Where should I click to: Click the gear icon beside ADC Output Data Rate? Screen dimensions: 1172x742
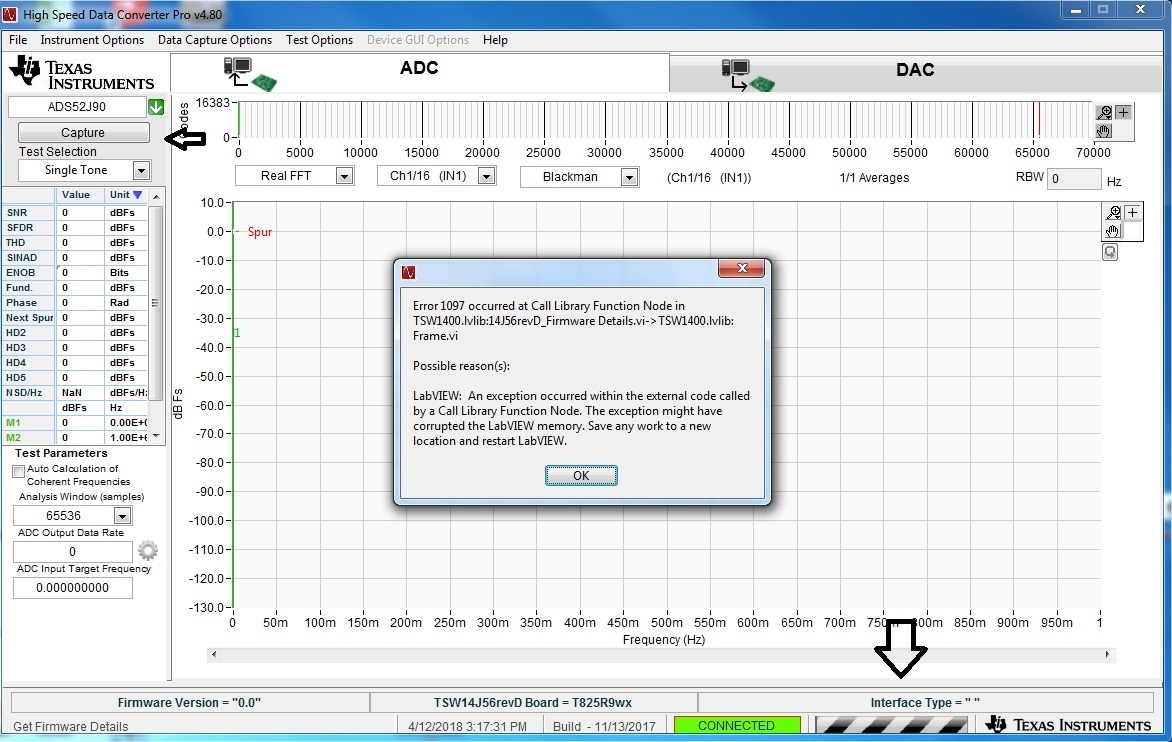click(x=148, y=551)
